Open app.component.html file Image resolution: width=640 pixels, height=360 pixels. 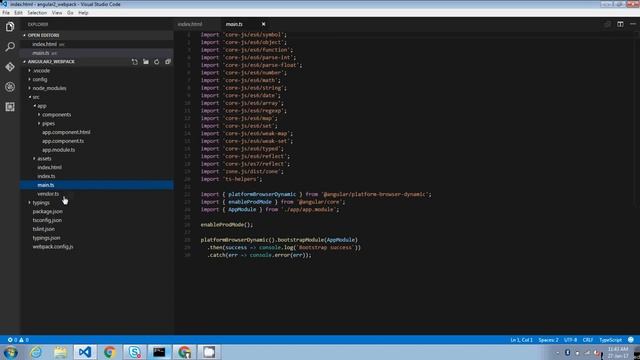tap(66, 132)
